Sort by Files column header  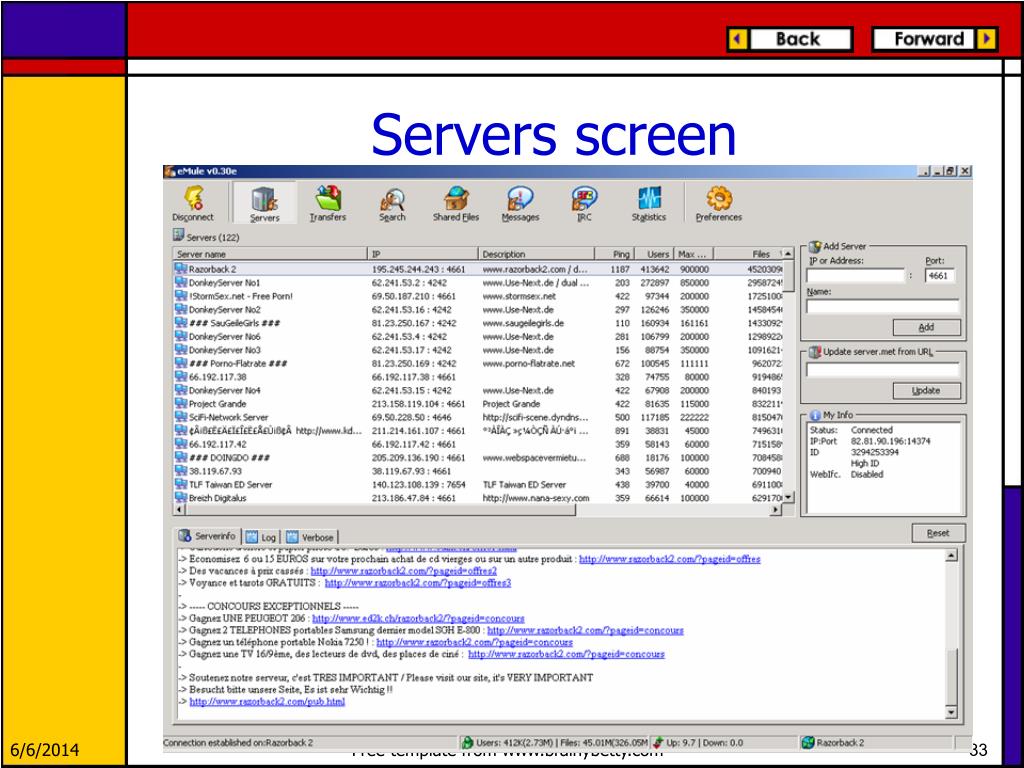(x=748, y=254)
